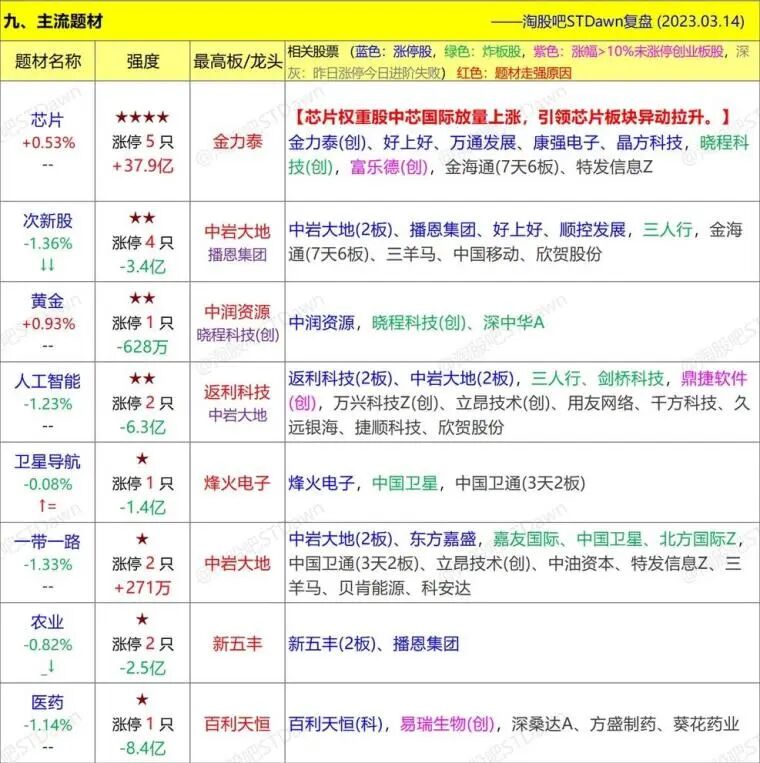The height and width of the screenshot is (763, 760).
Task: Click the "-6.3亿" fund flow value
Action: click(143, 427)
